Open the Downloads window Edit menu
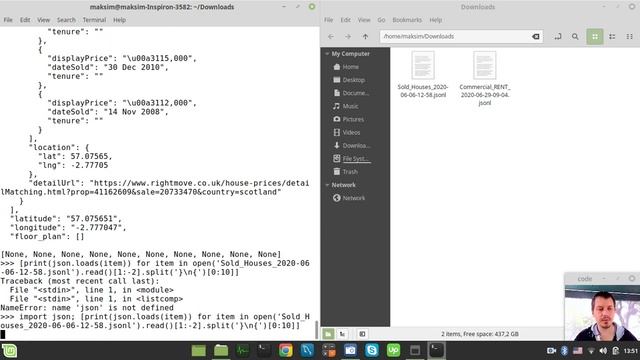Viewport: 640px width, 360px height. tap(346, 20)
